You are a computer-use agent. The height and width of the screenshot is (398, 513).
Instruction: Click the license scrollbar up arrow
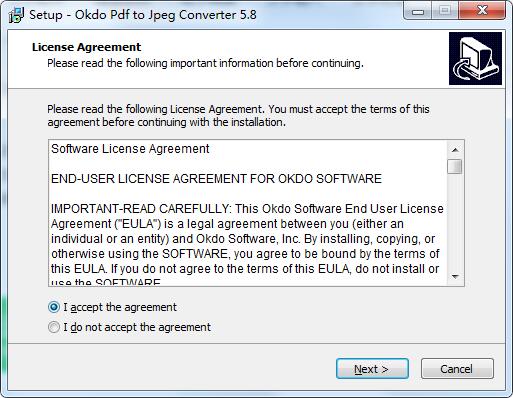coord(455,150)
